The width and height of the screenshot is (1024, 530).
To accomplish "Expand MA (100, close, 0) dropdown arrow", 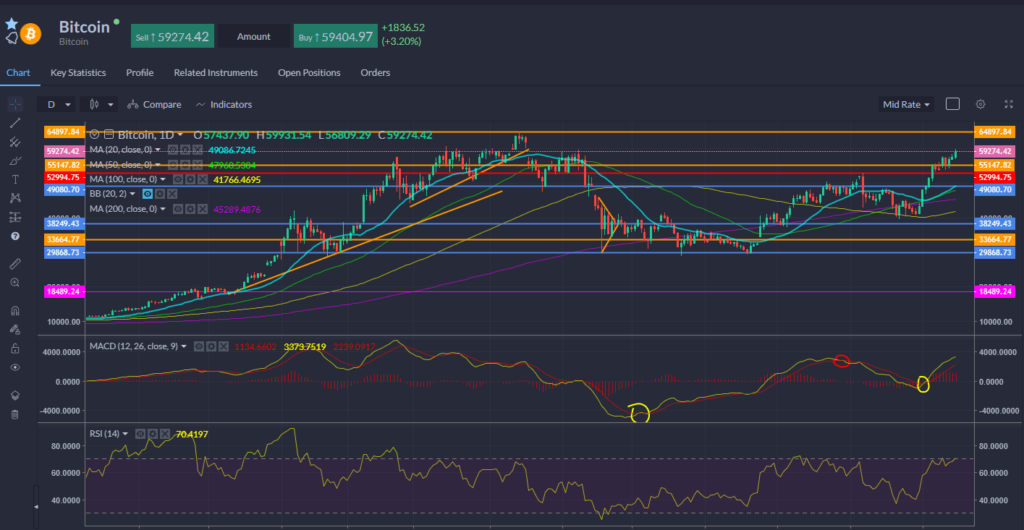I will point(163,179).
